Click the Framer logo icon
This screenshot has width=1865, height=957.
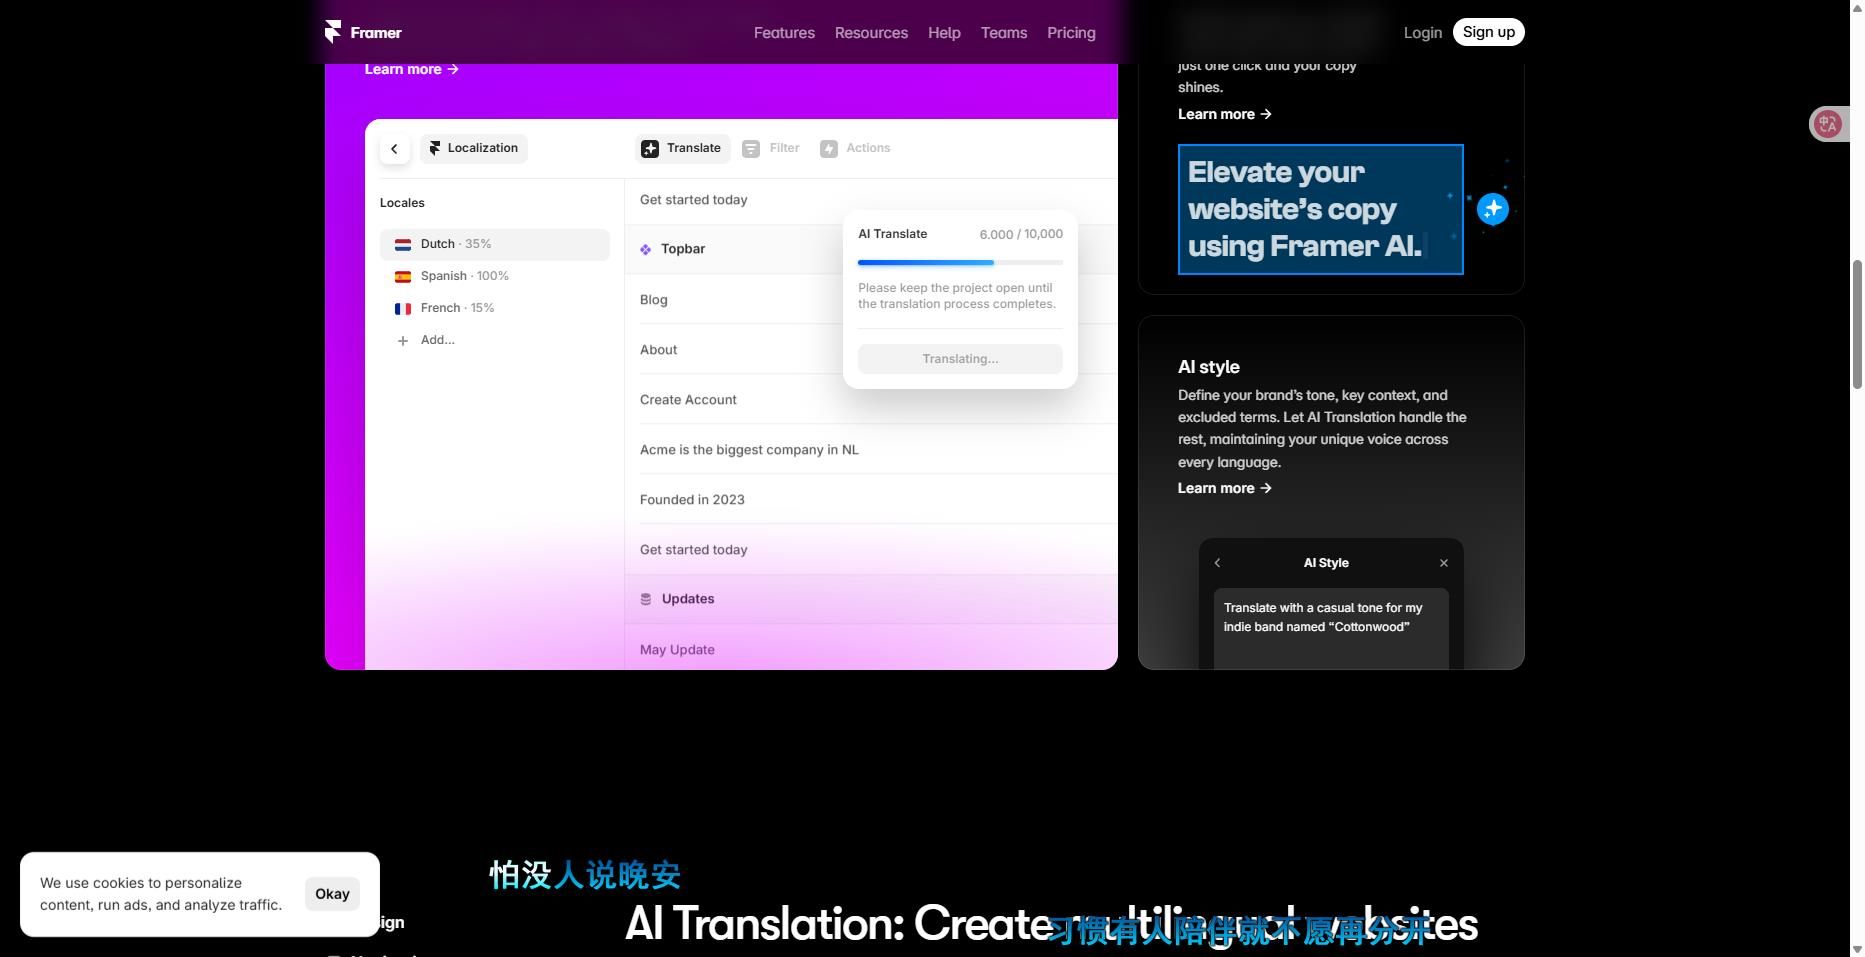point(333,32)
